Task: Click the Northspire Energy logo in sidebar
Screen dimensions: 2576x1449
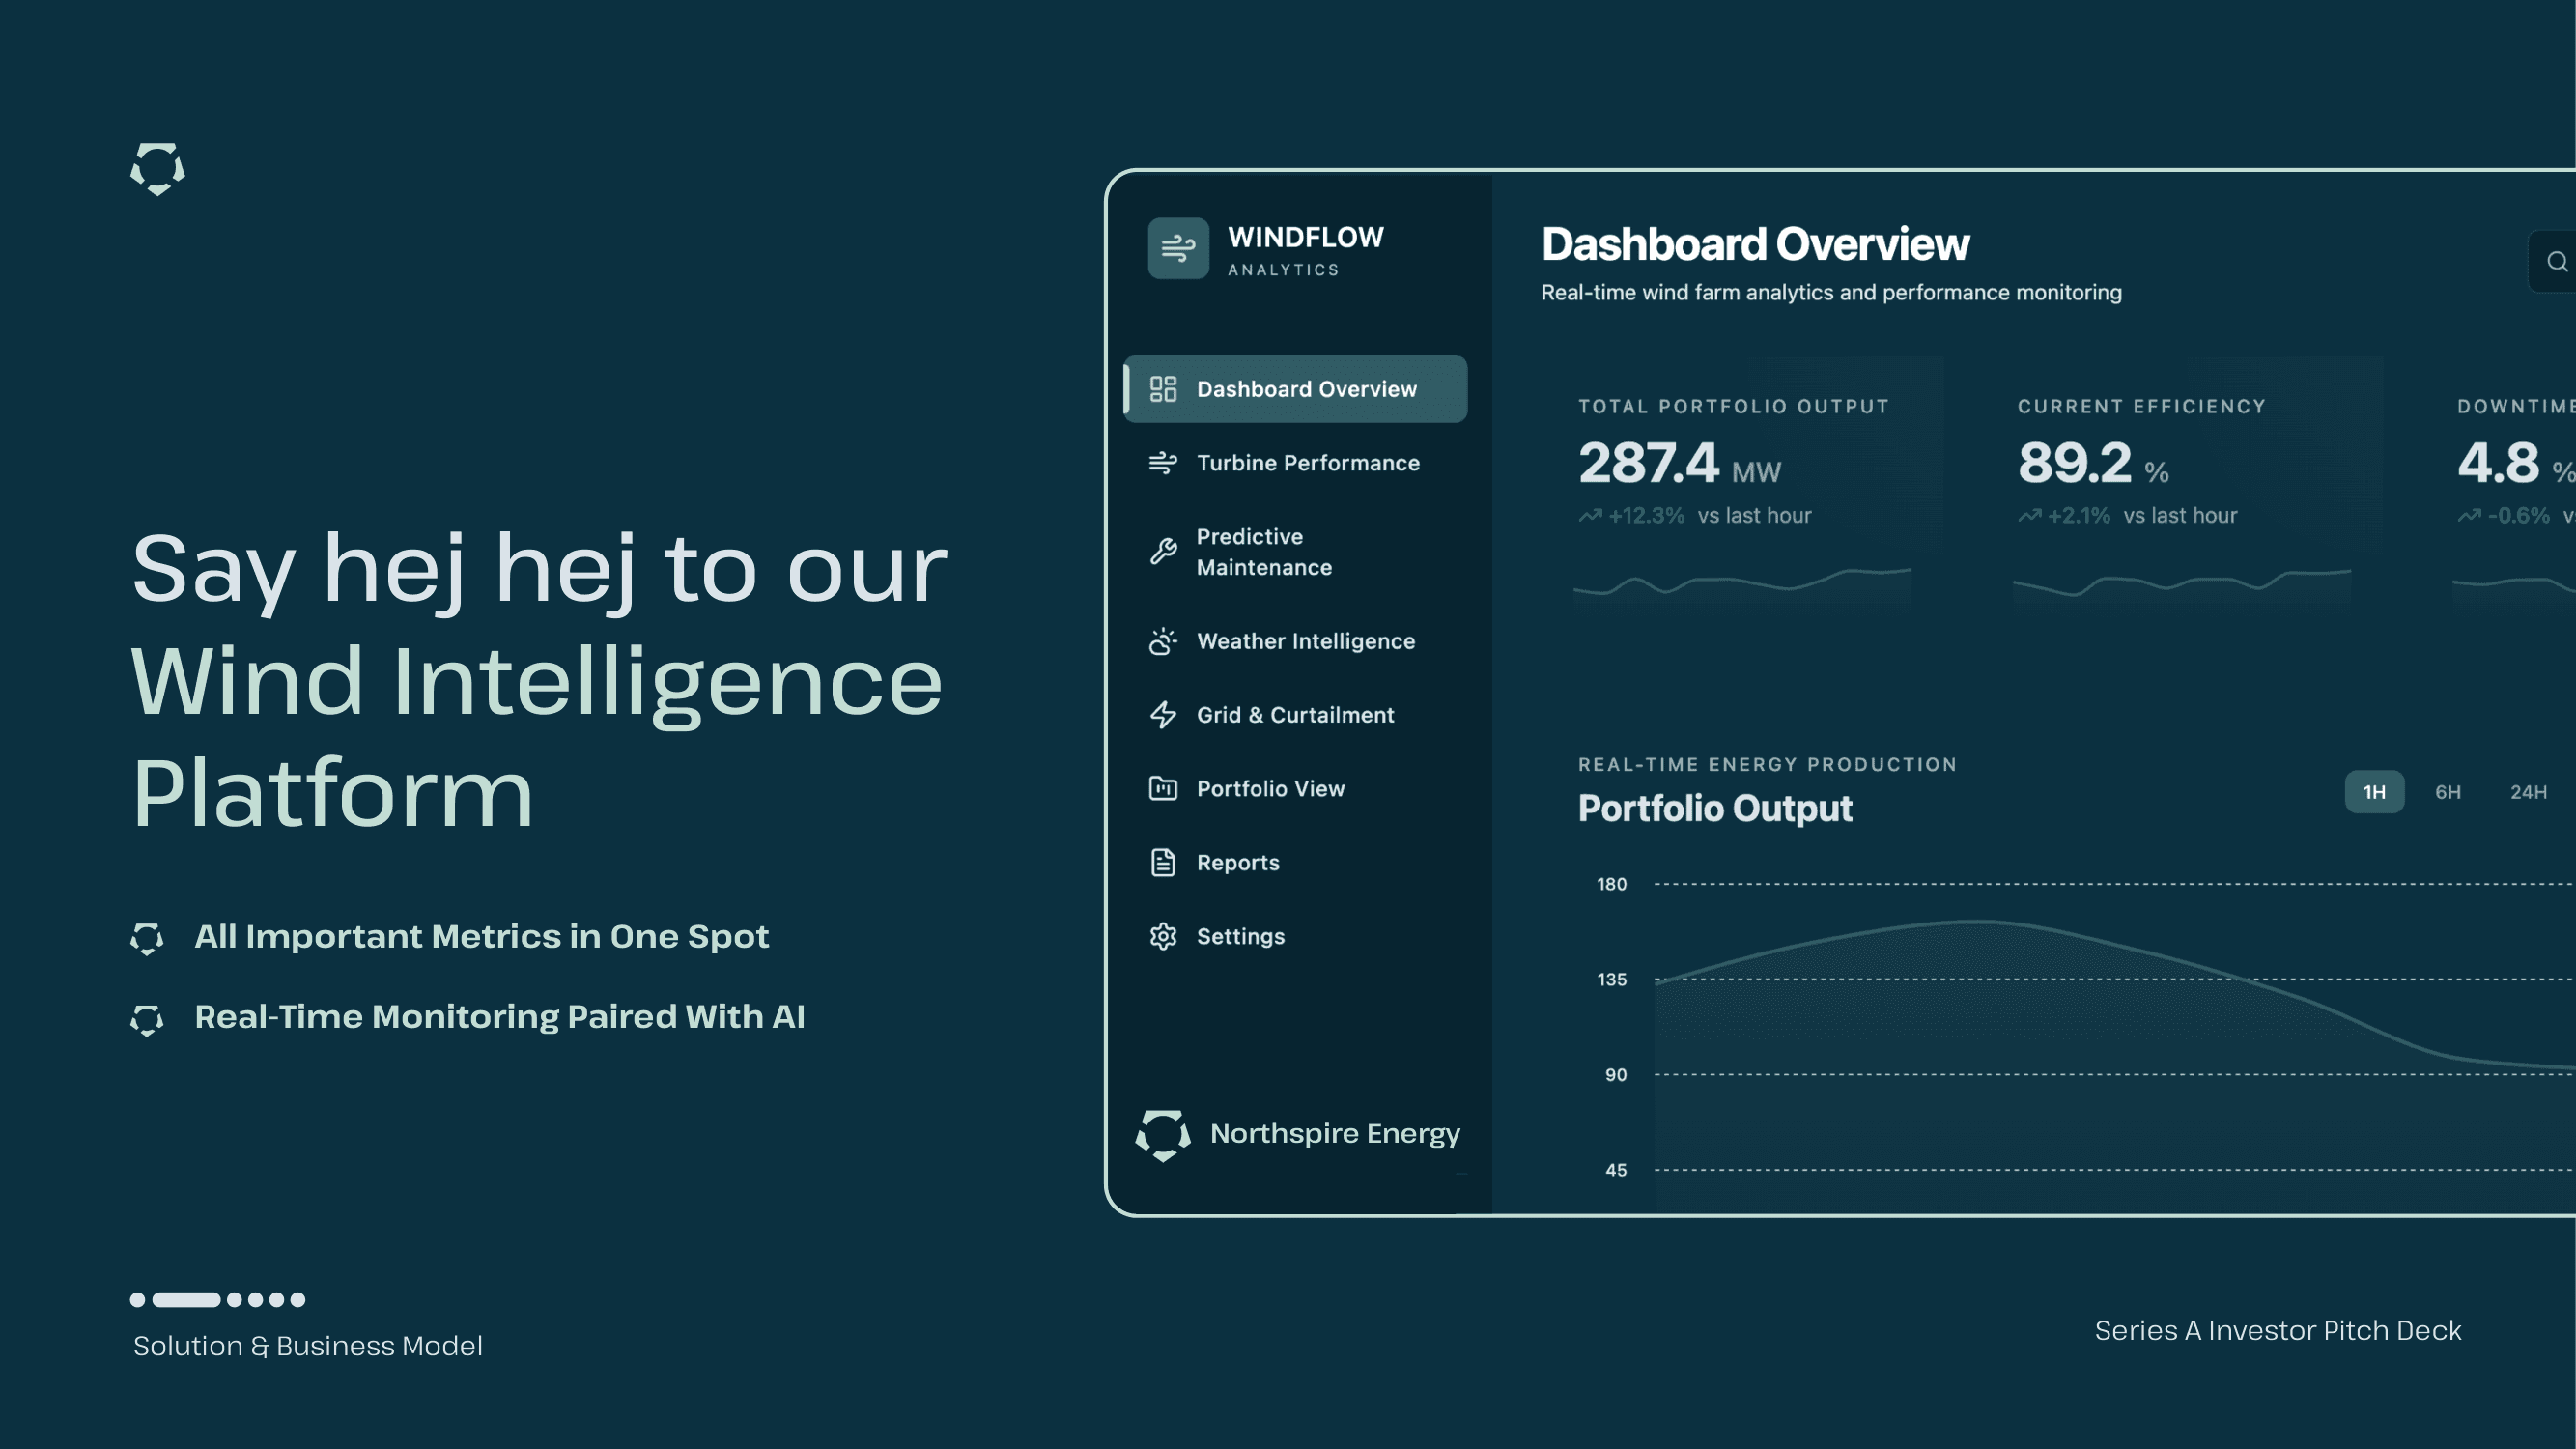Action: coord(1163,1134)
